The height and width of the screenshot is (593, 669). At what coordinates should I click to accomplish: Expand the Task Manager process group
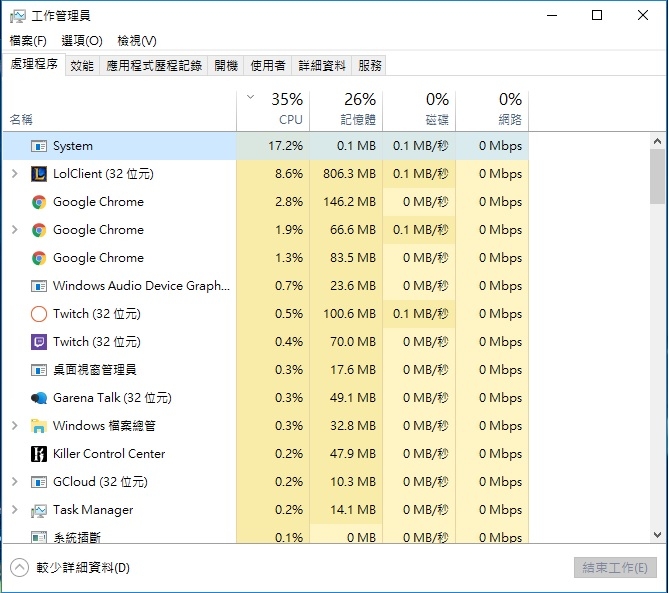coord(15,509)
